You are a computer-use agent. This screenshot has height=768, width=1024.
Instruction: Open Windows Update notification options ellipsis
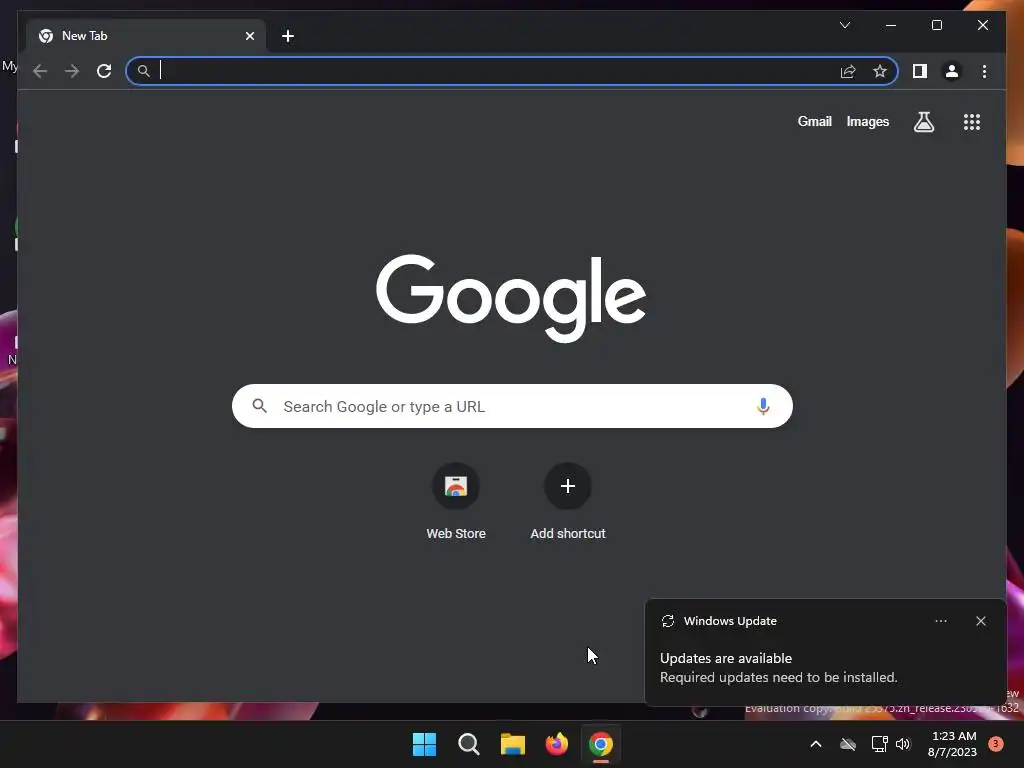940,621
